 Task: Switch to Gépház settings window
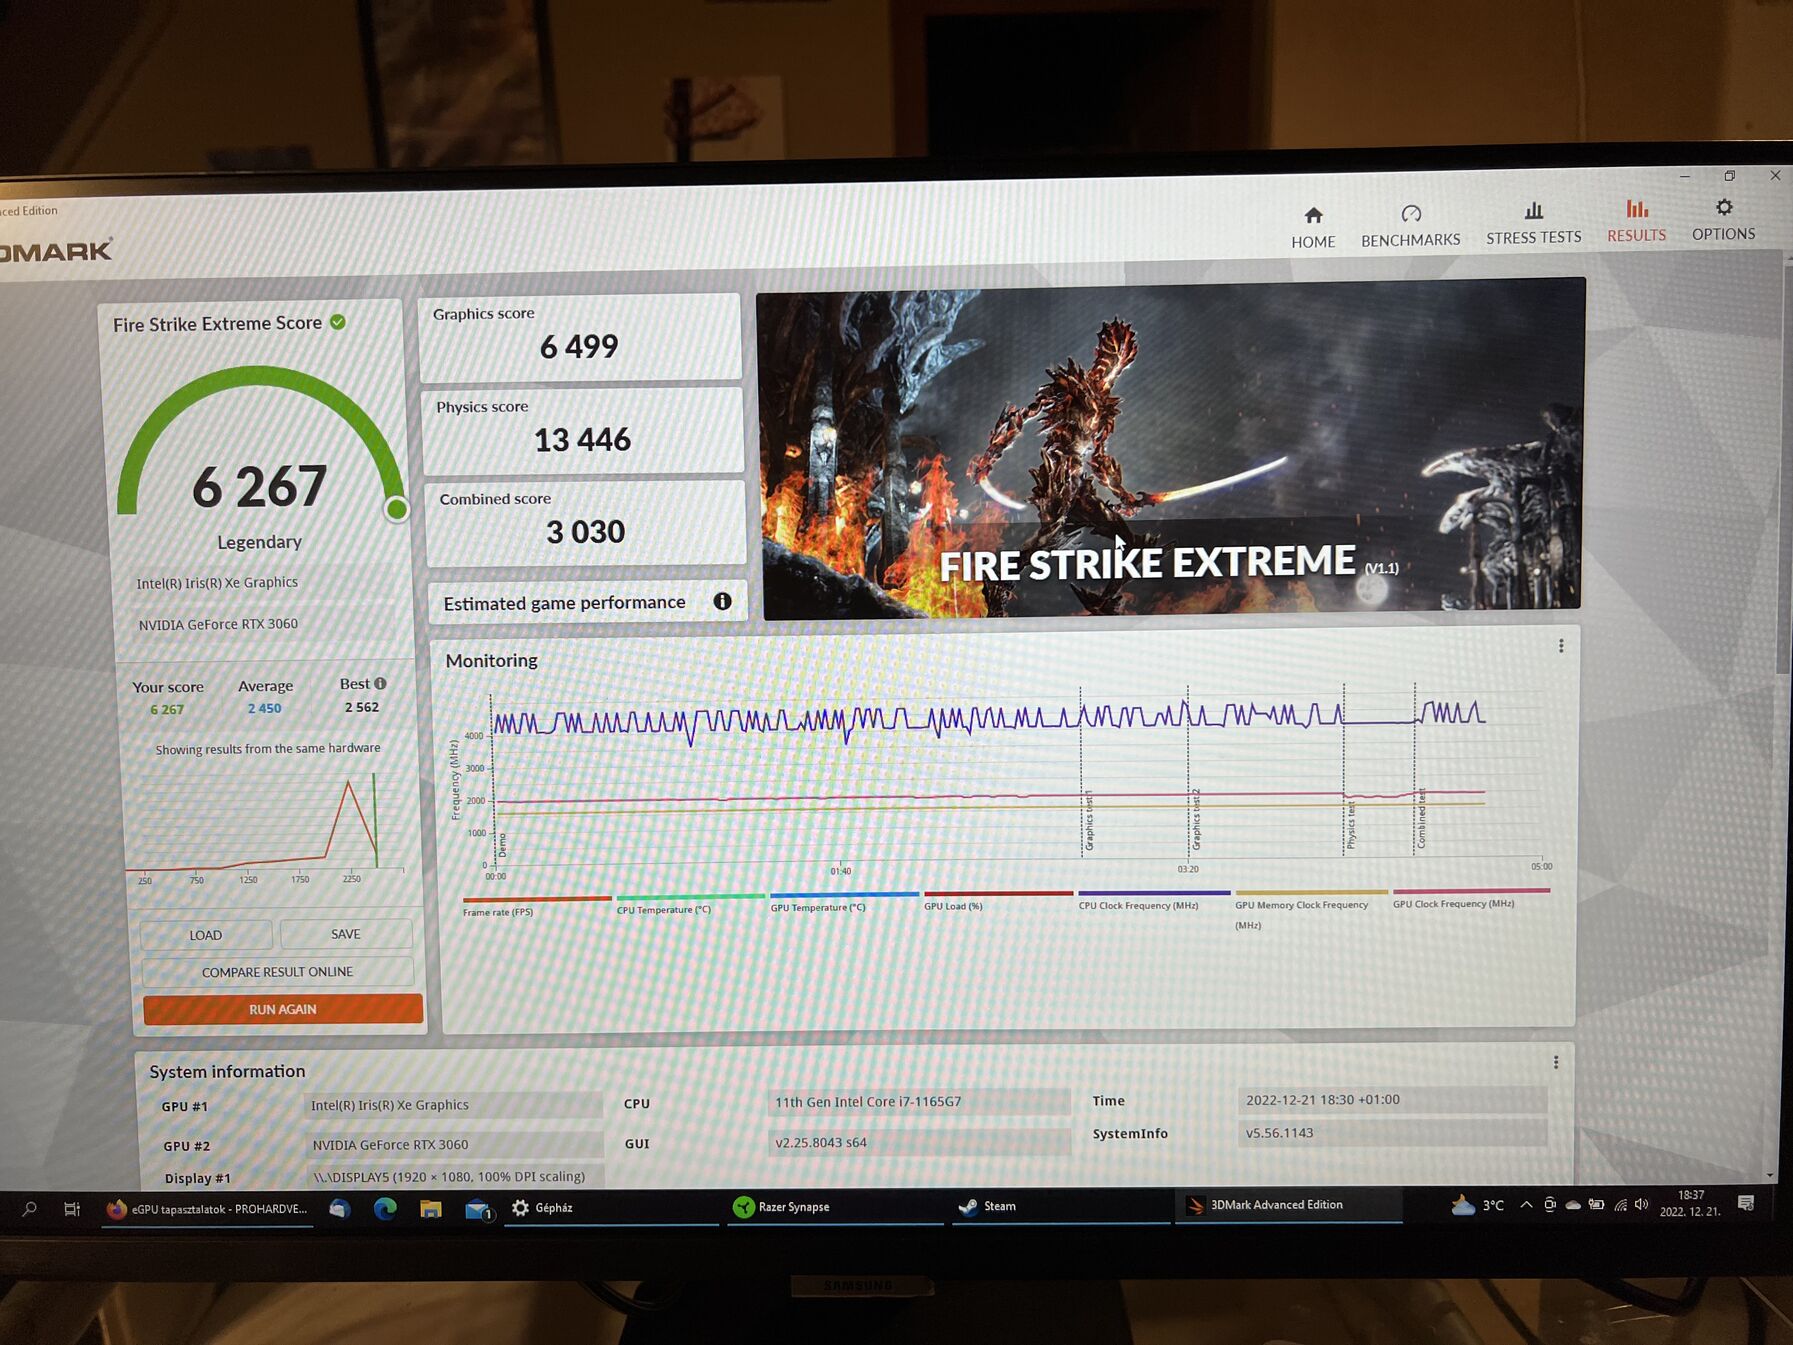pyautogui.click(x=611, y=1208)
